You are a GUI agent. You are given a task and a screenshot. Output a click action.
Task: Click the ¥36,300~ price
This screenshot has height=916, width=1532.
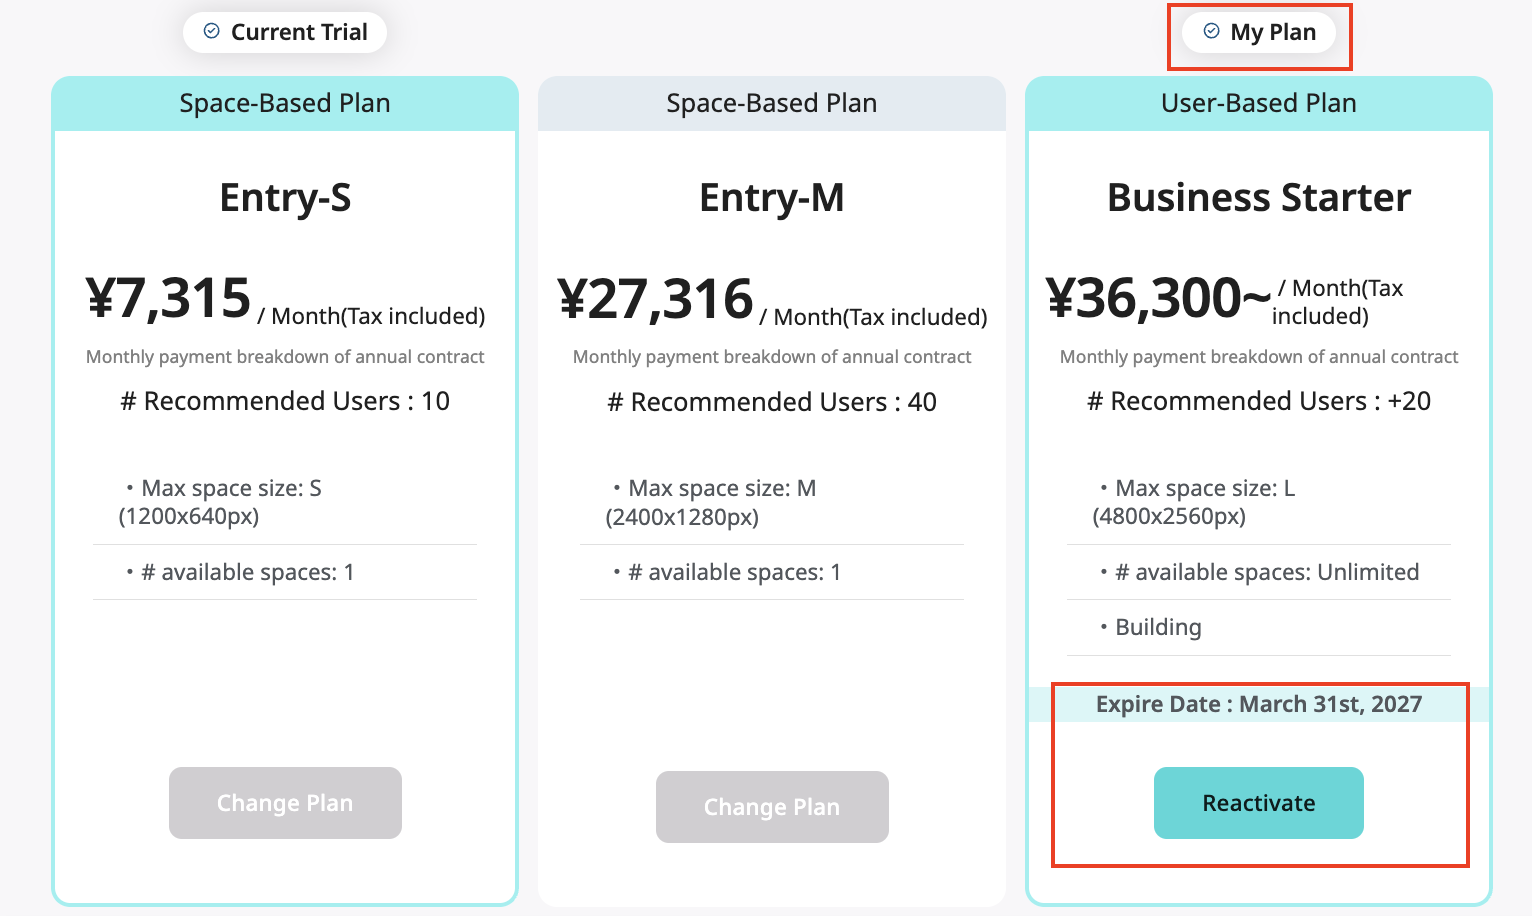pyautogui.click(x=1157, y=298)
